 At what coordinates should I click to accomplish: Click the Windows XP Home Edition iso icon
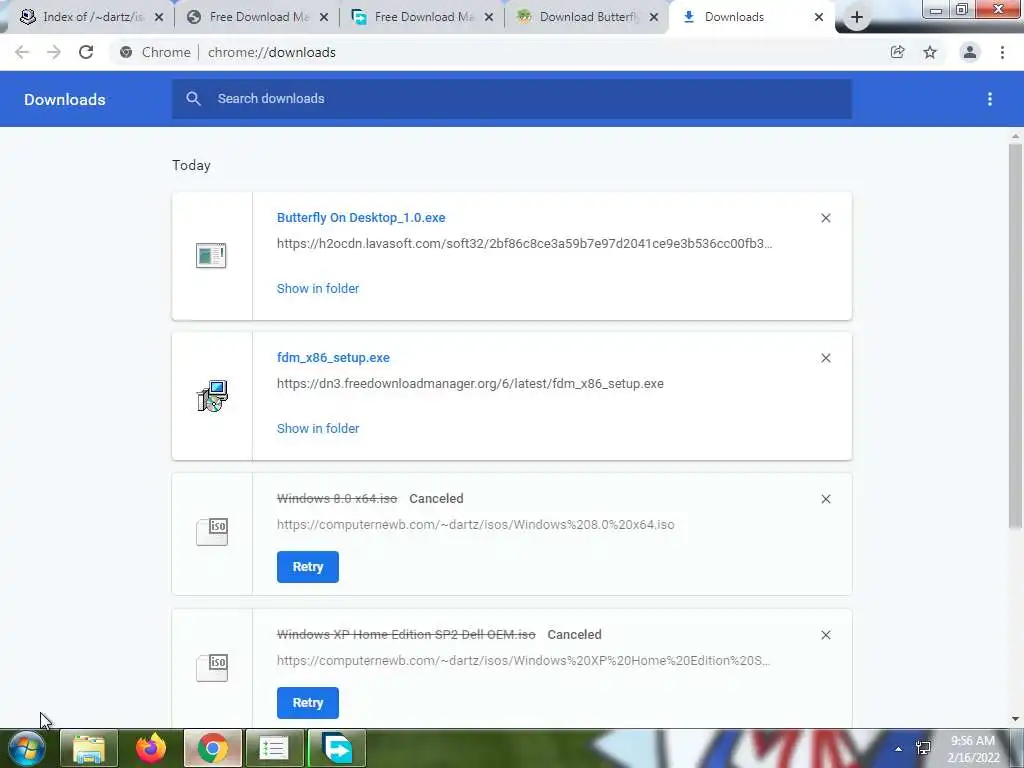212,667
